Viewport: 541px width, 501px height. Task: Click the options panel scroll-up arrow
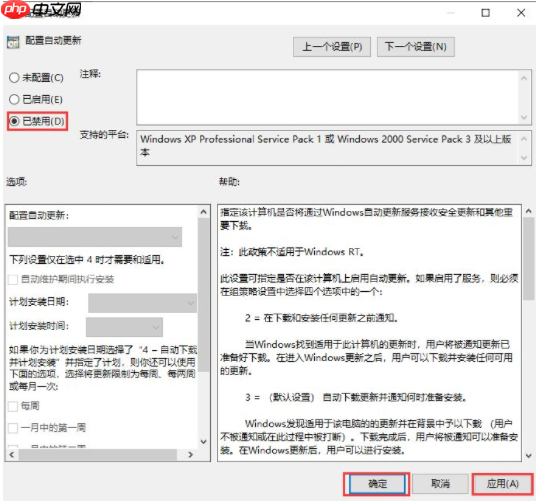click(204, 212)
